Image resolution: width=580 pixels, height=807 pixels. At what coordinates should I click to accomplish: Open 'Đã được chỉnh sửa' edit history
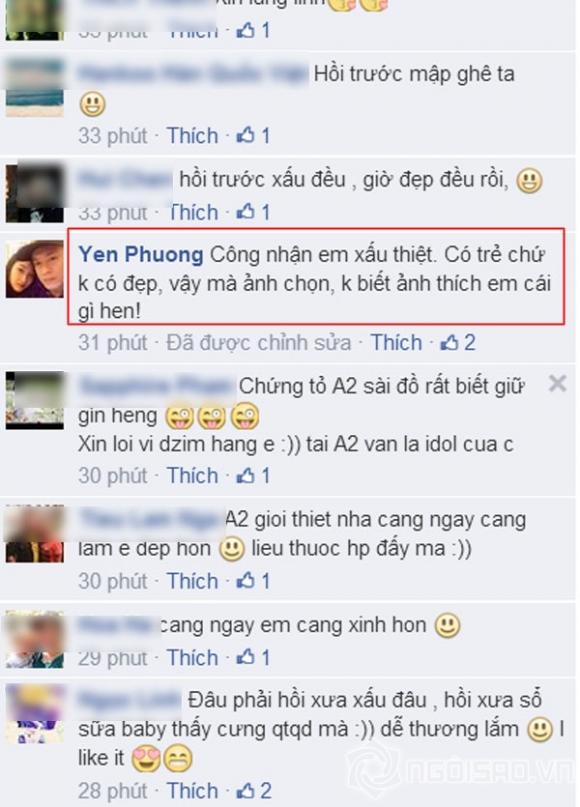click(x=258, y=343)
